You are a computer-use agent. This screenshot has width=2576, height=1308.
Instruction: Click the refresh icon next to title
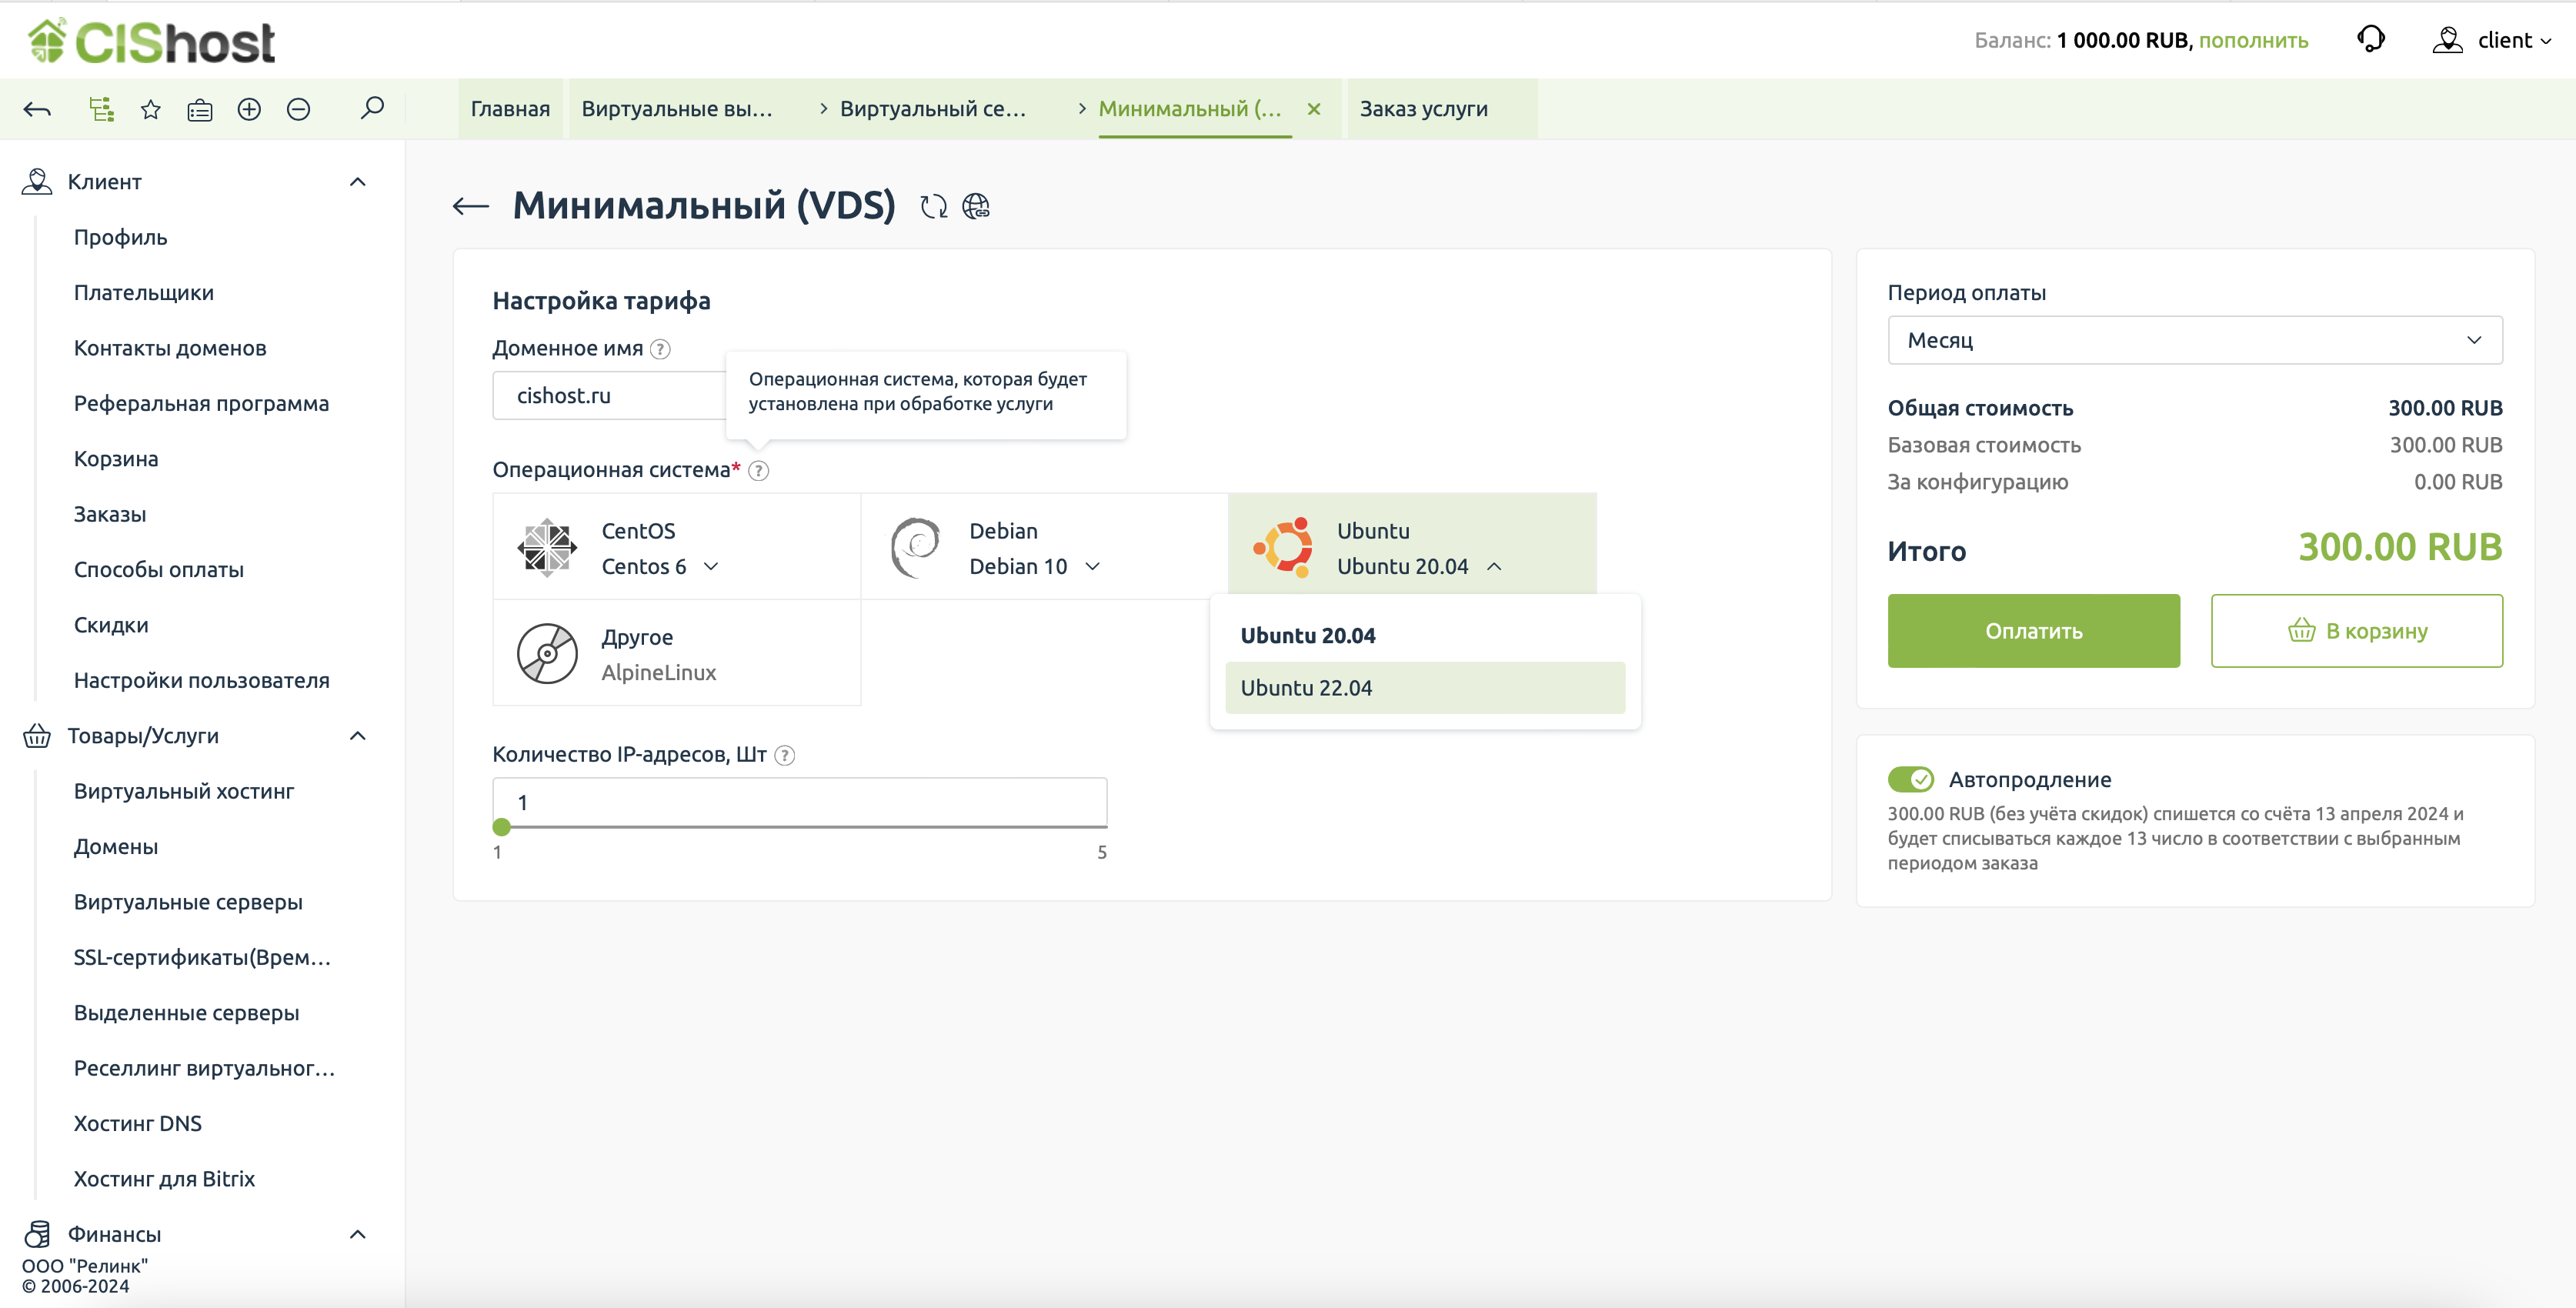pos(933,206)
